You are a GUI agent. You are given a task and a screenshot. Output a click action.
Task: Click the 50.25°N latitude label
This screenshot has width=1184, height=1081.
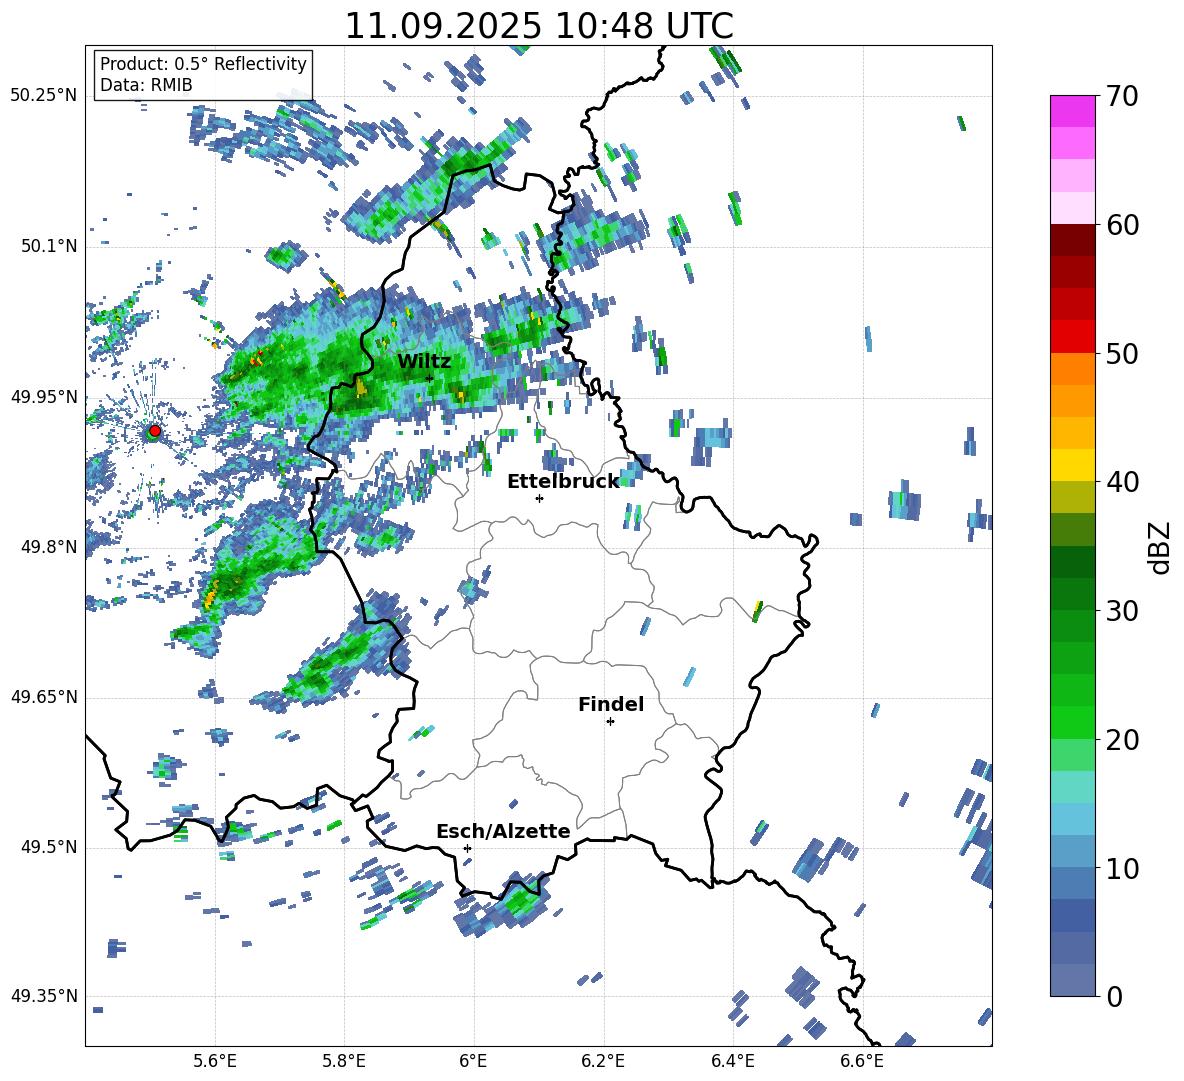click(44, 96)
